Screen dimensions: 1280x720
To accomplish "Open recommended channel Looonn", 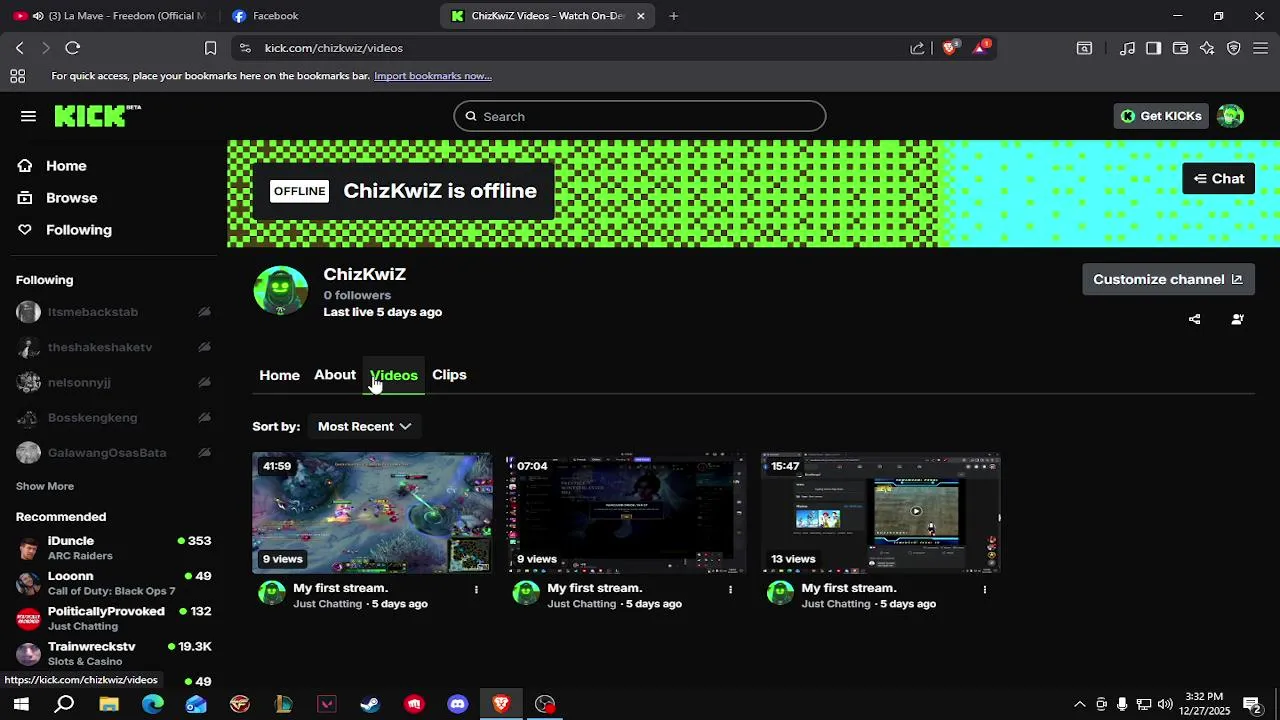I will click(114, 583).
